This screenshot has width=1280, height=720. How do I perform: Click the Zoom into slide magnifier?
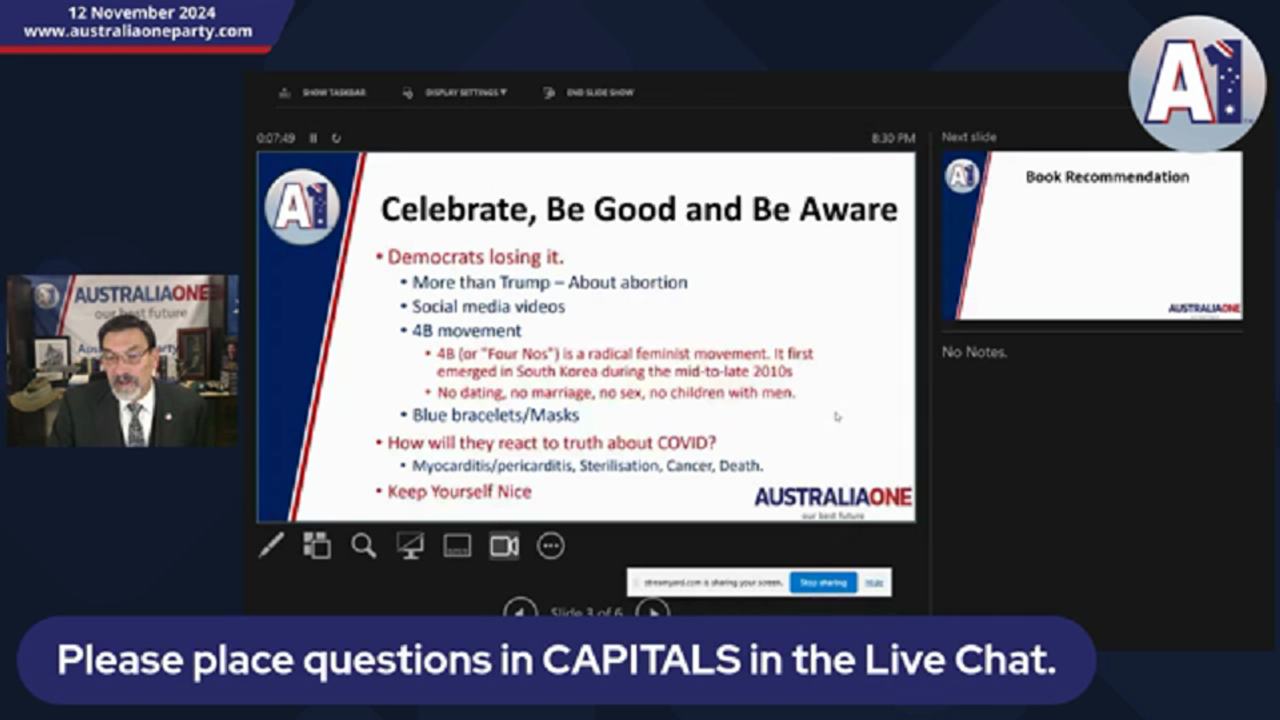[x=363, y=545]
